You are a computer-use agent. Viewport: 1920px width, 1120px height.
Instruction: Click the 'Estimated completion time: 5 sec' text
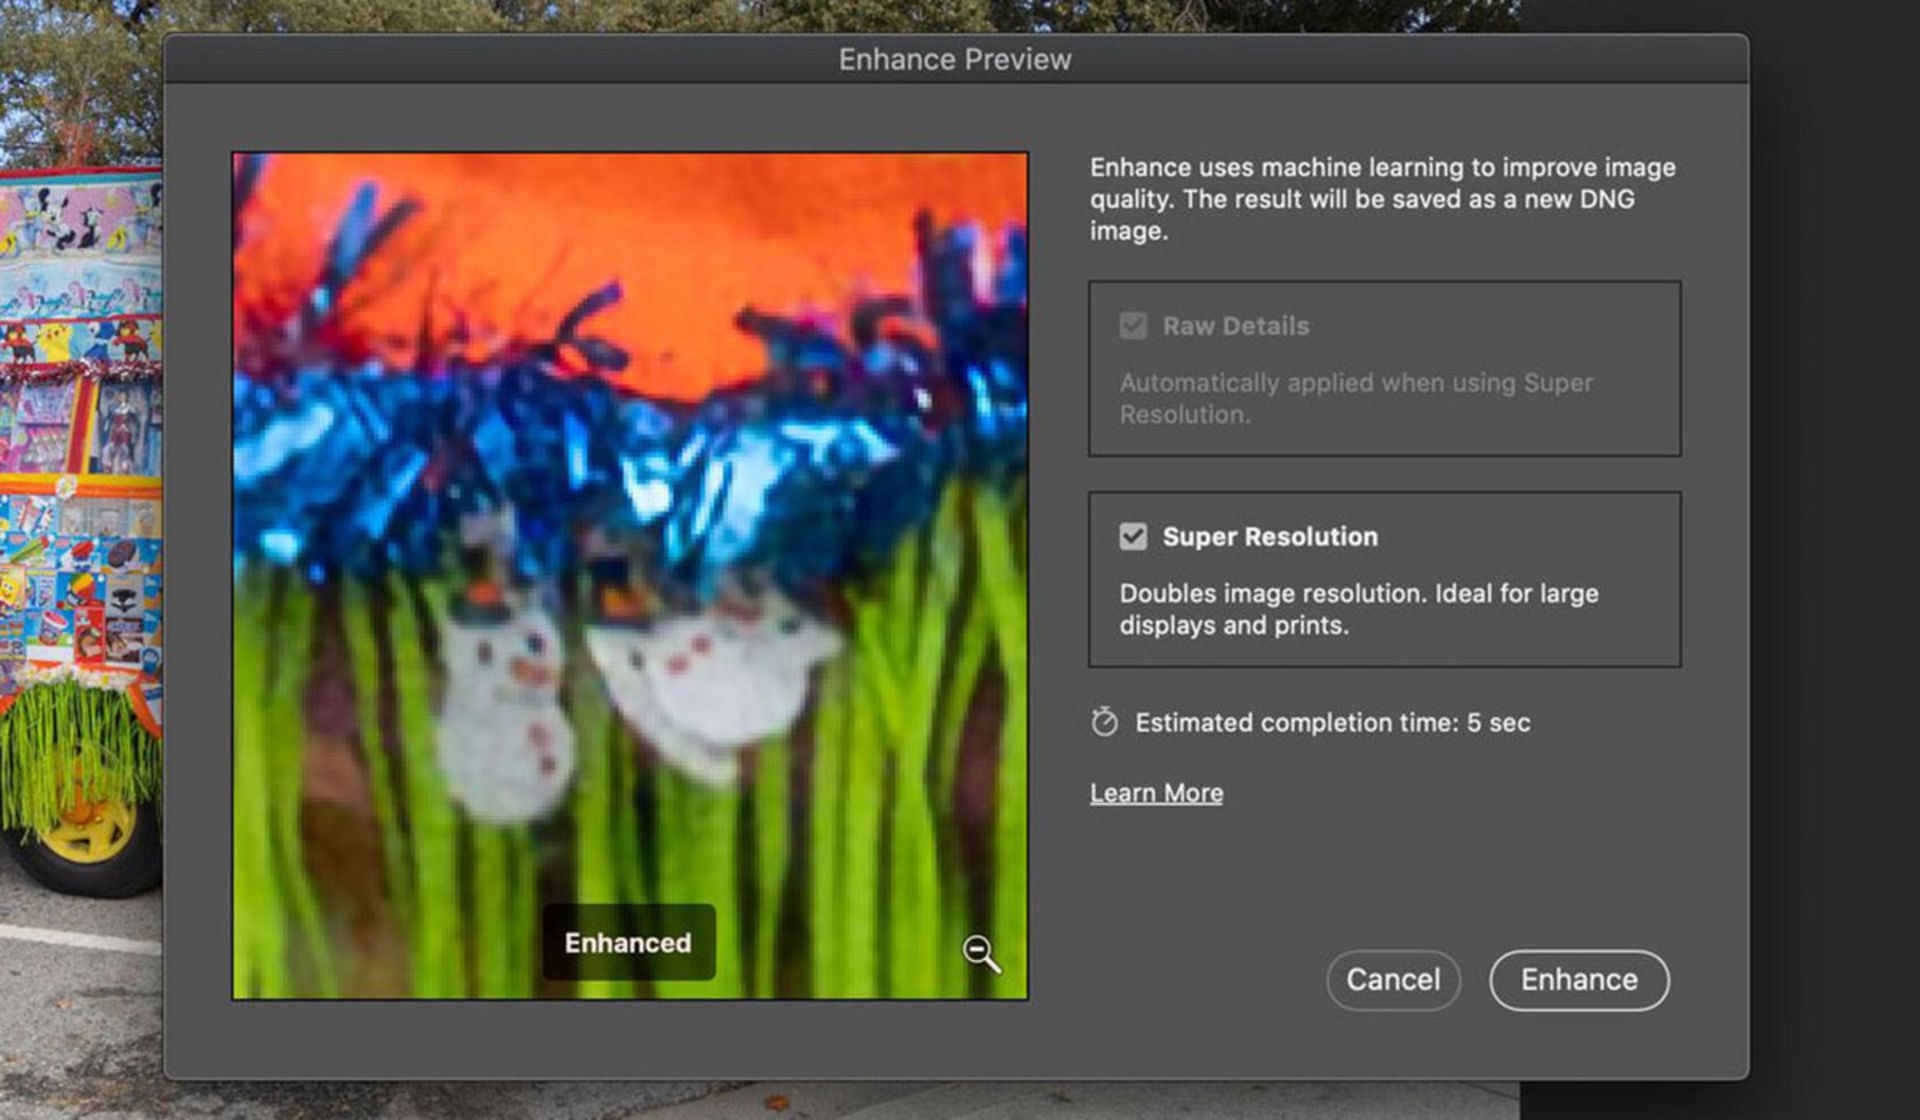(x=1332, y=723)
